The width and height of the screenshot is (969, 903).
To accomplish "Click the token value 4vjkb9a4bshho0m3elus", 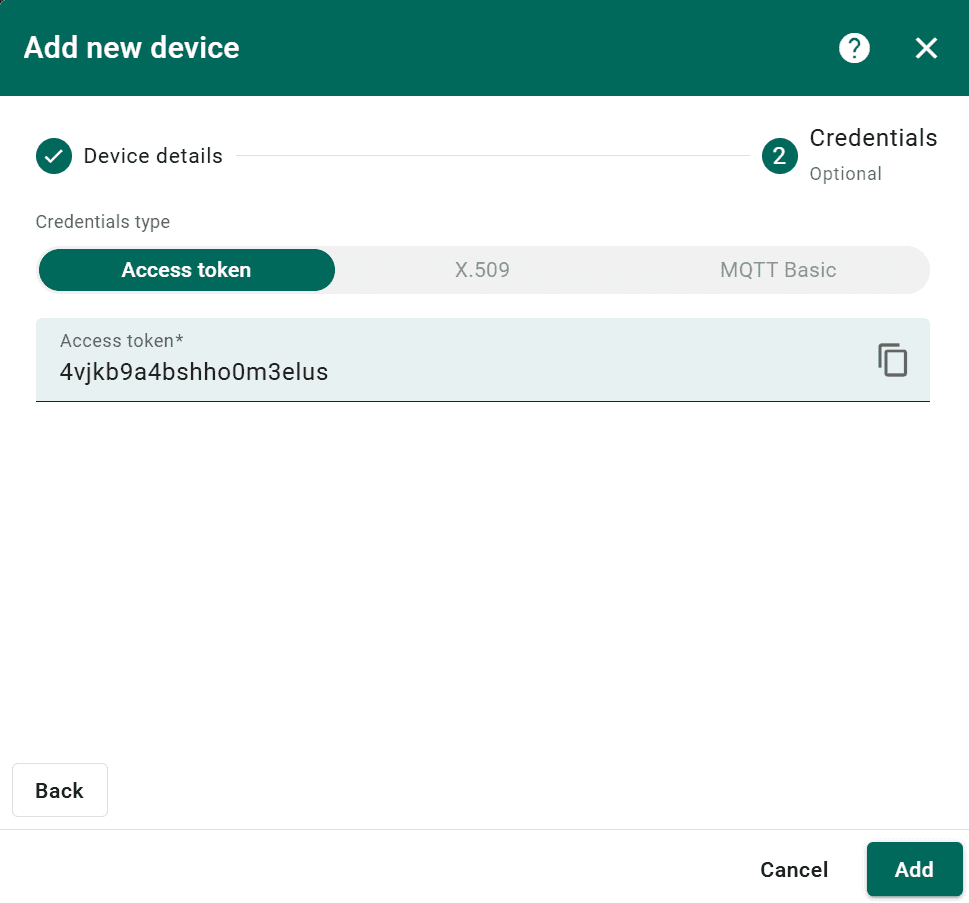I will tap(194, 372).
